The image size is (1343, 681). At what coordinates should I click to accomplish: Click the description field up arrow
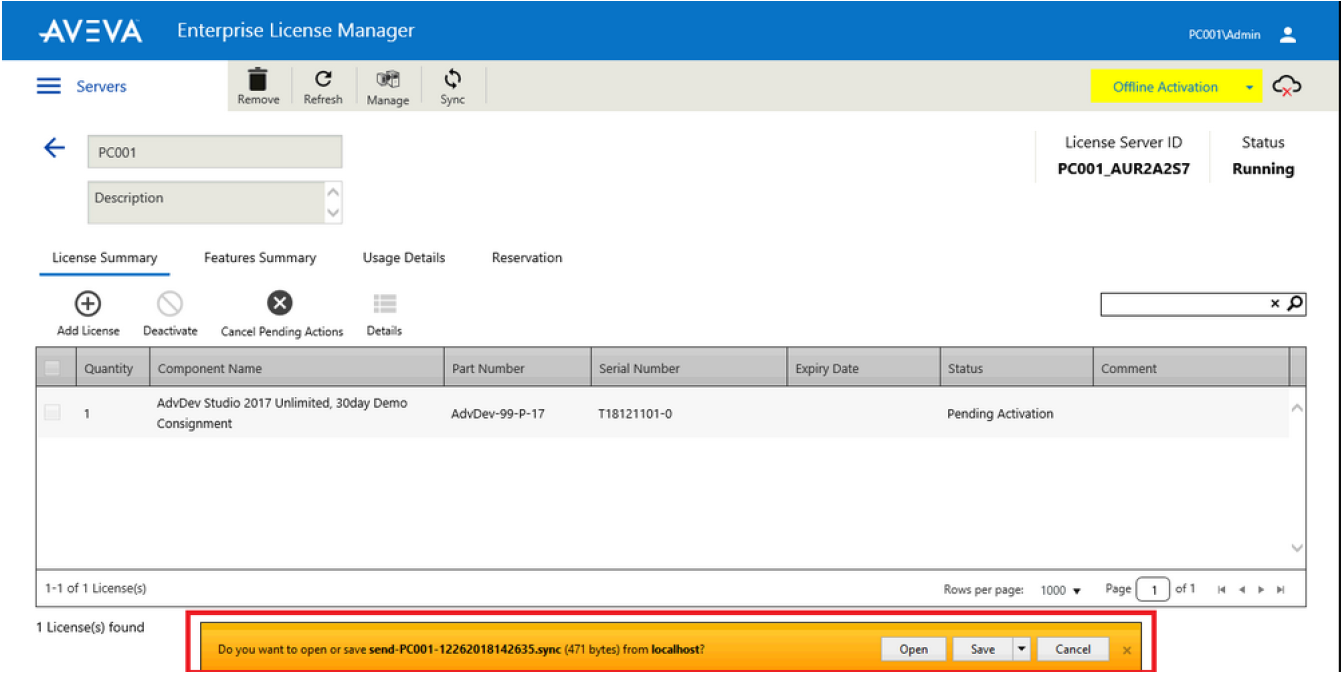pos(334,191)
